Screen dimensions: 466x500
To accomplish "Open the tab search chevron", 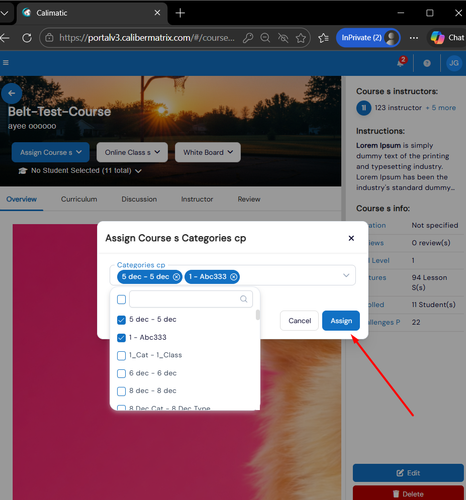I will [x=4, y=13].
